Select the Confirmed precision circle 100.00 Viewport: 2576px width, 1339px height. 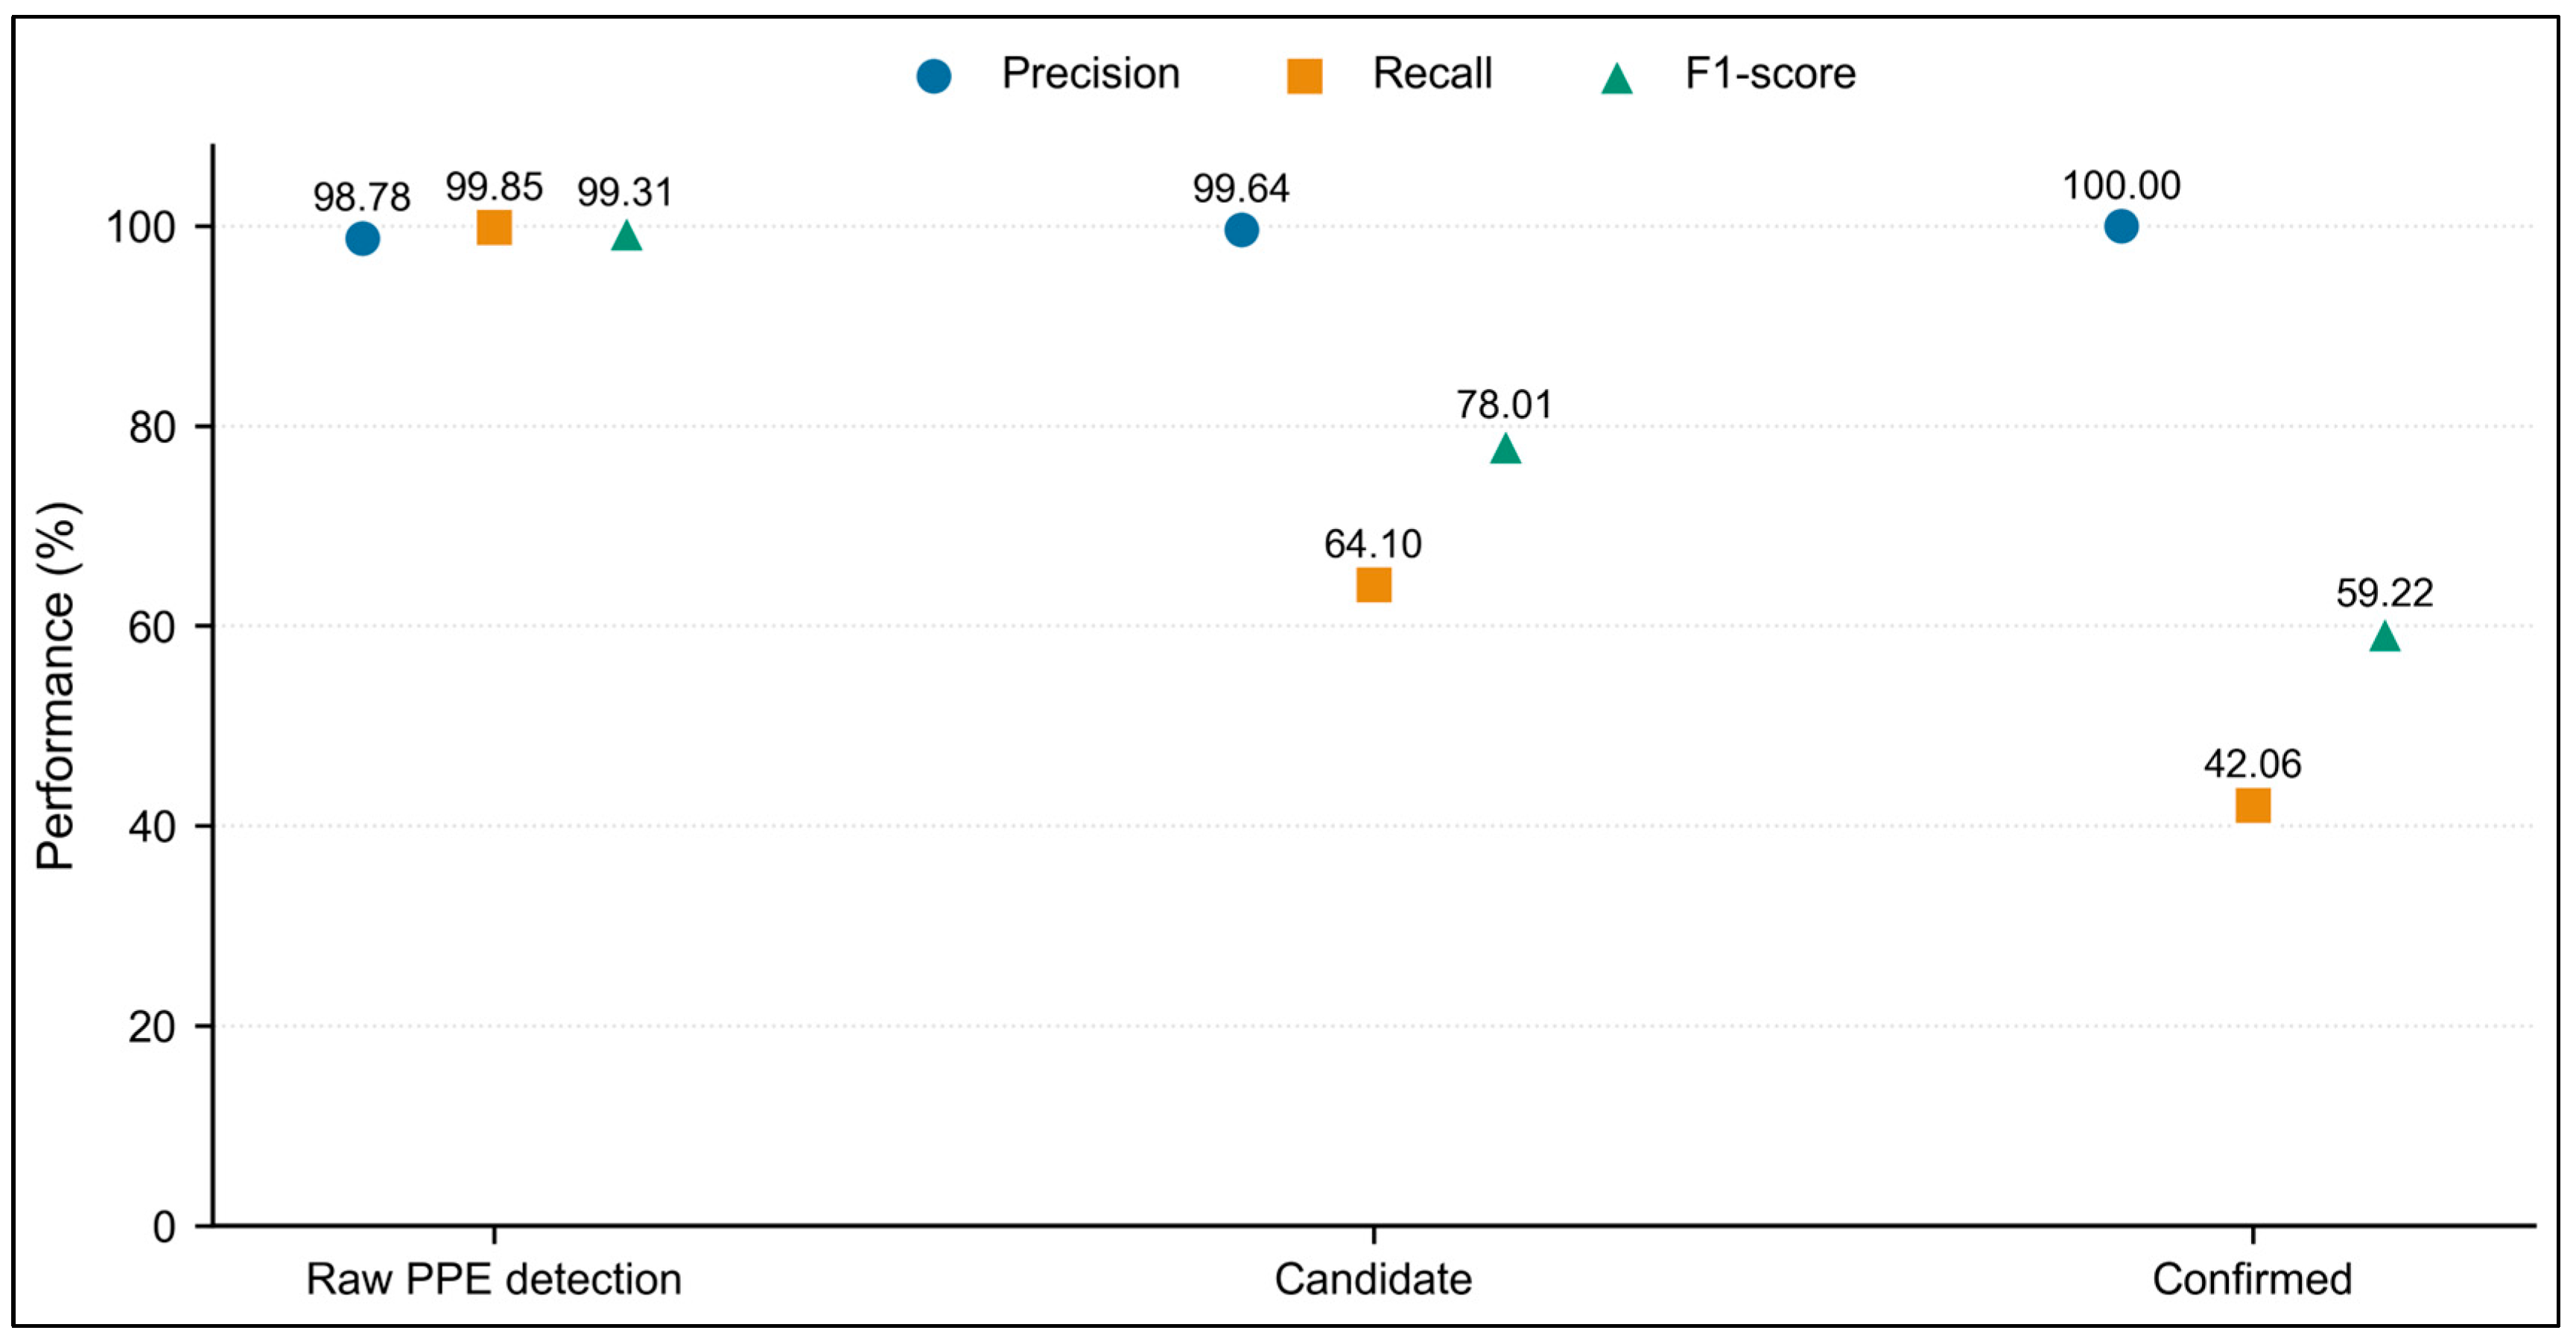pyautogui.click(x=2121, y=227)
